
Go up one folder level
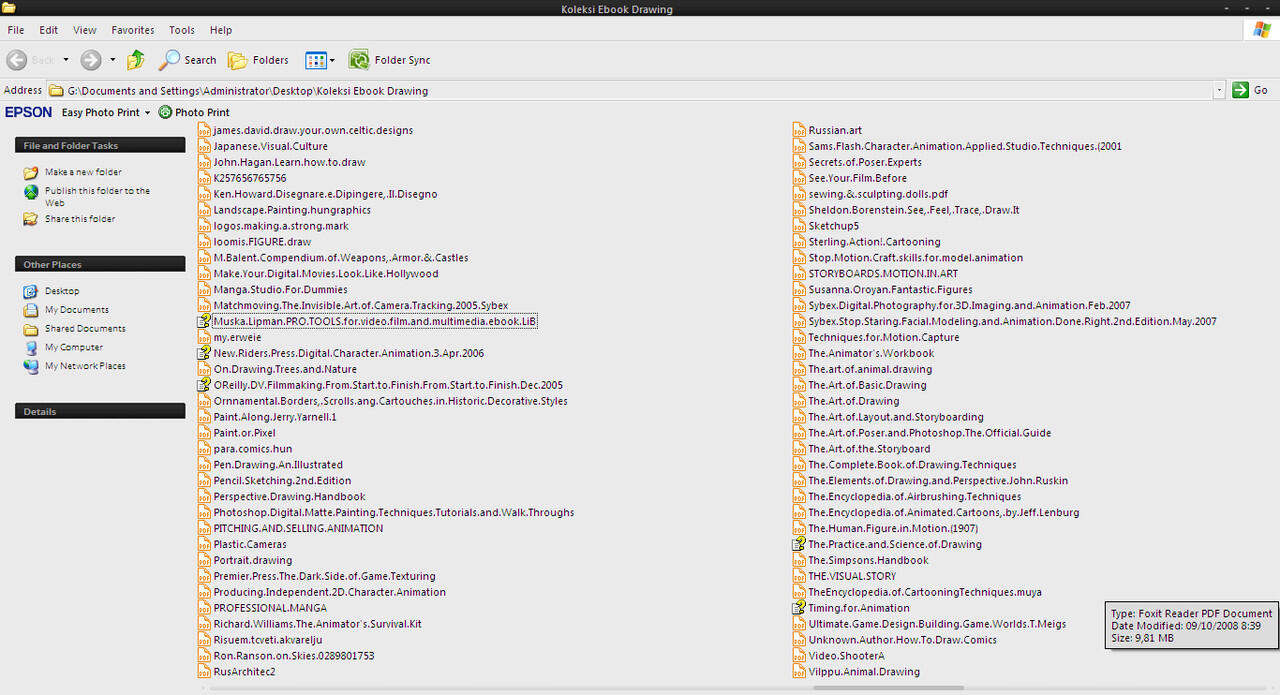click(x=136, y=60)
